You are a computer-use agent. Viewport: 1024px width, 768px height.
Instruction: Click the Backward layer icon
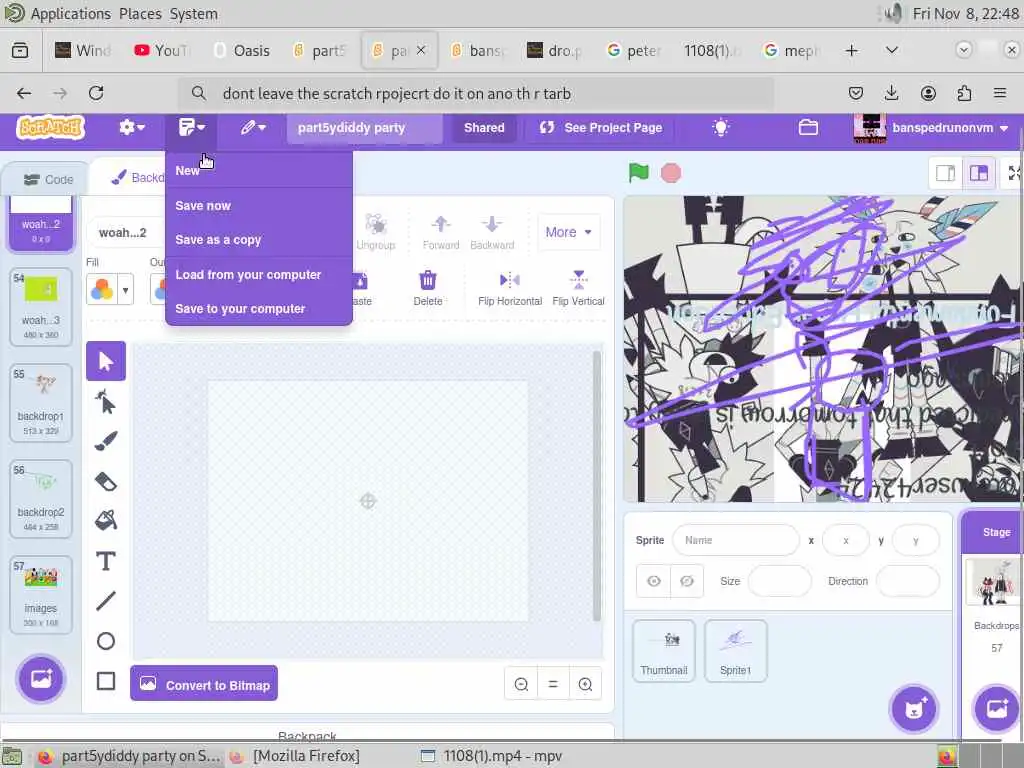point(492,232)
